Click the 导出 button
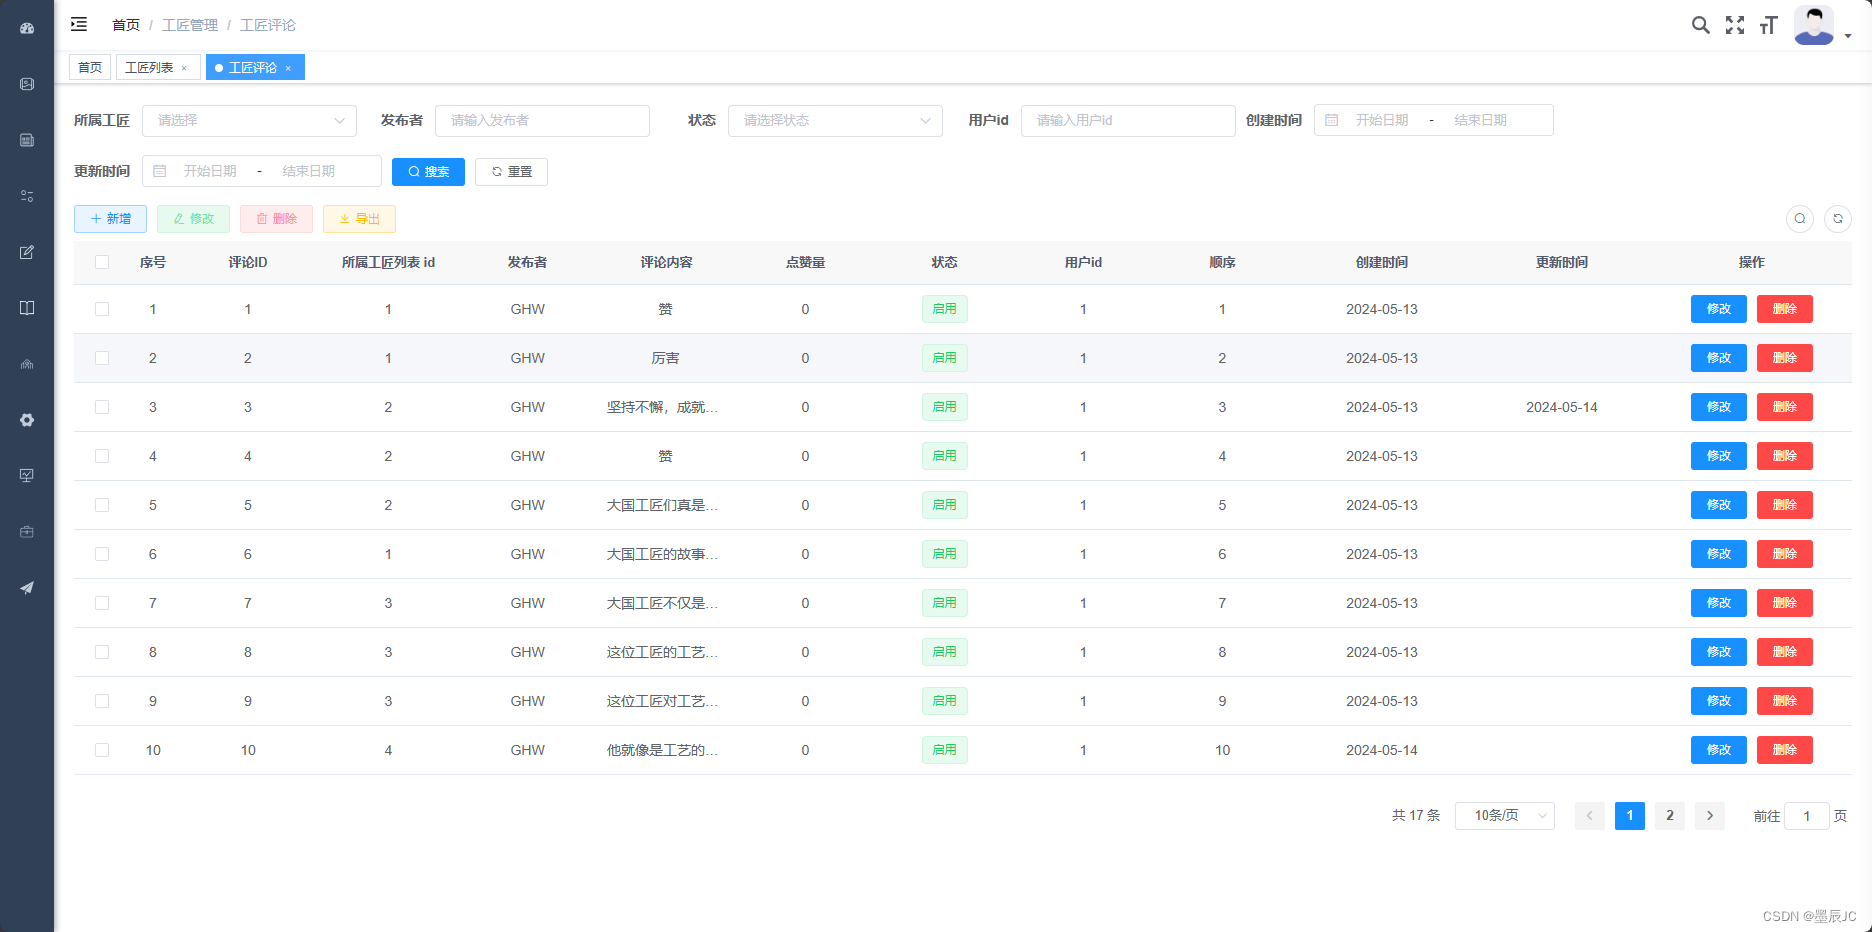The image size is (1872, 932). [x=359, y=219]
